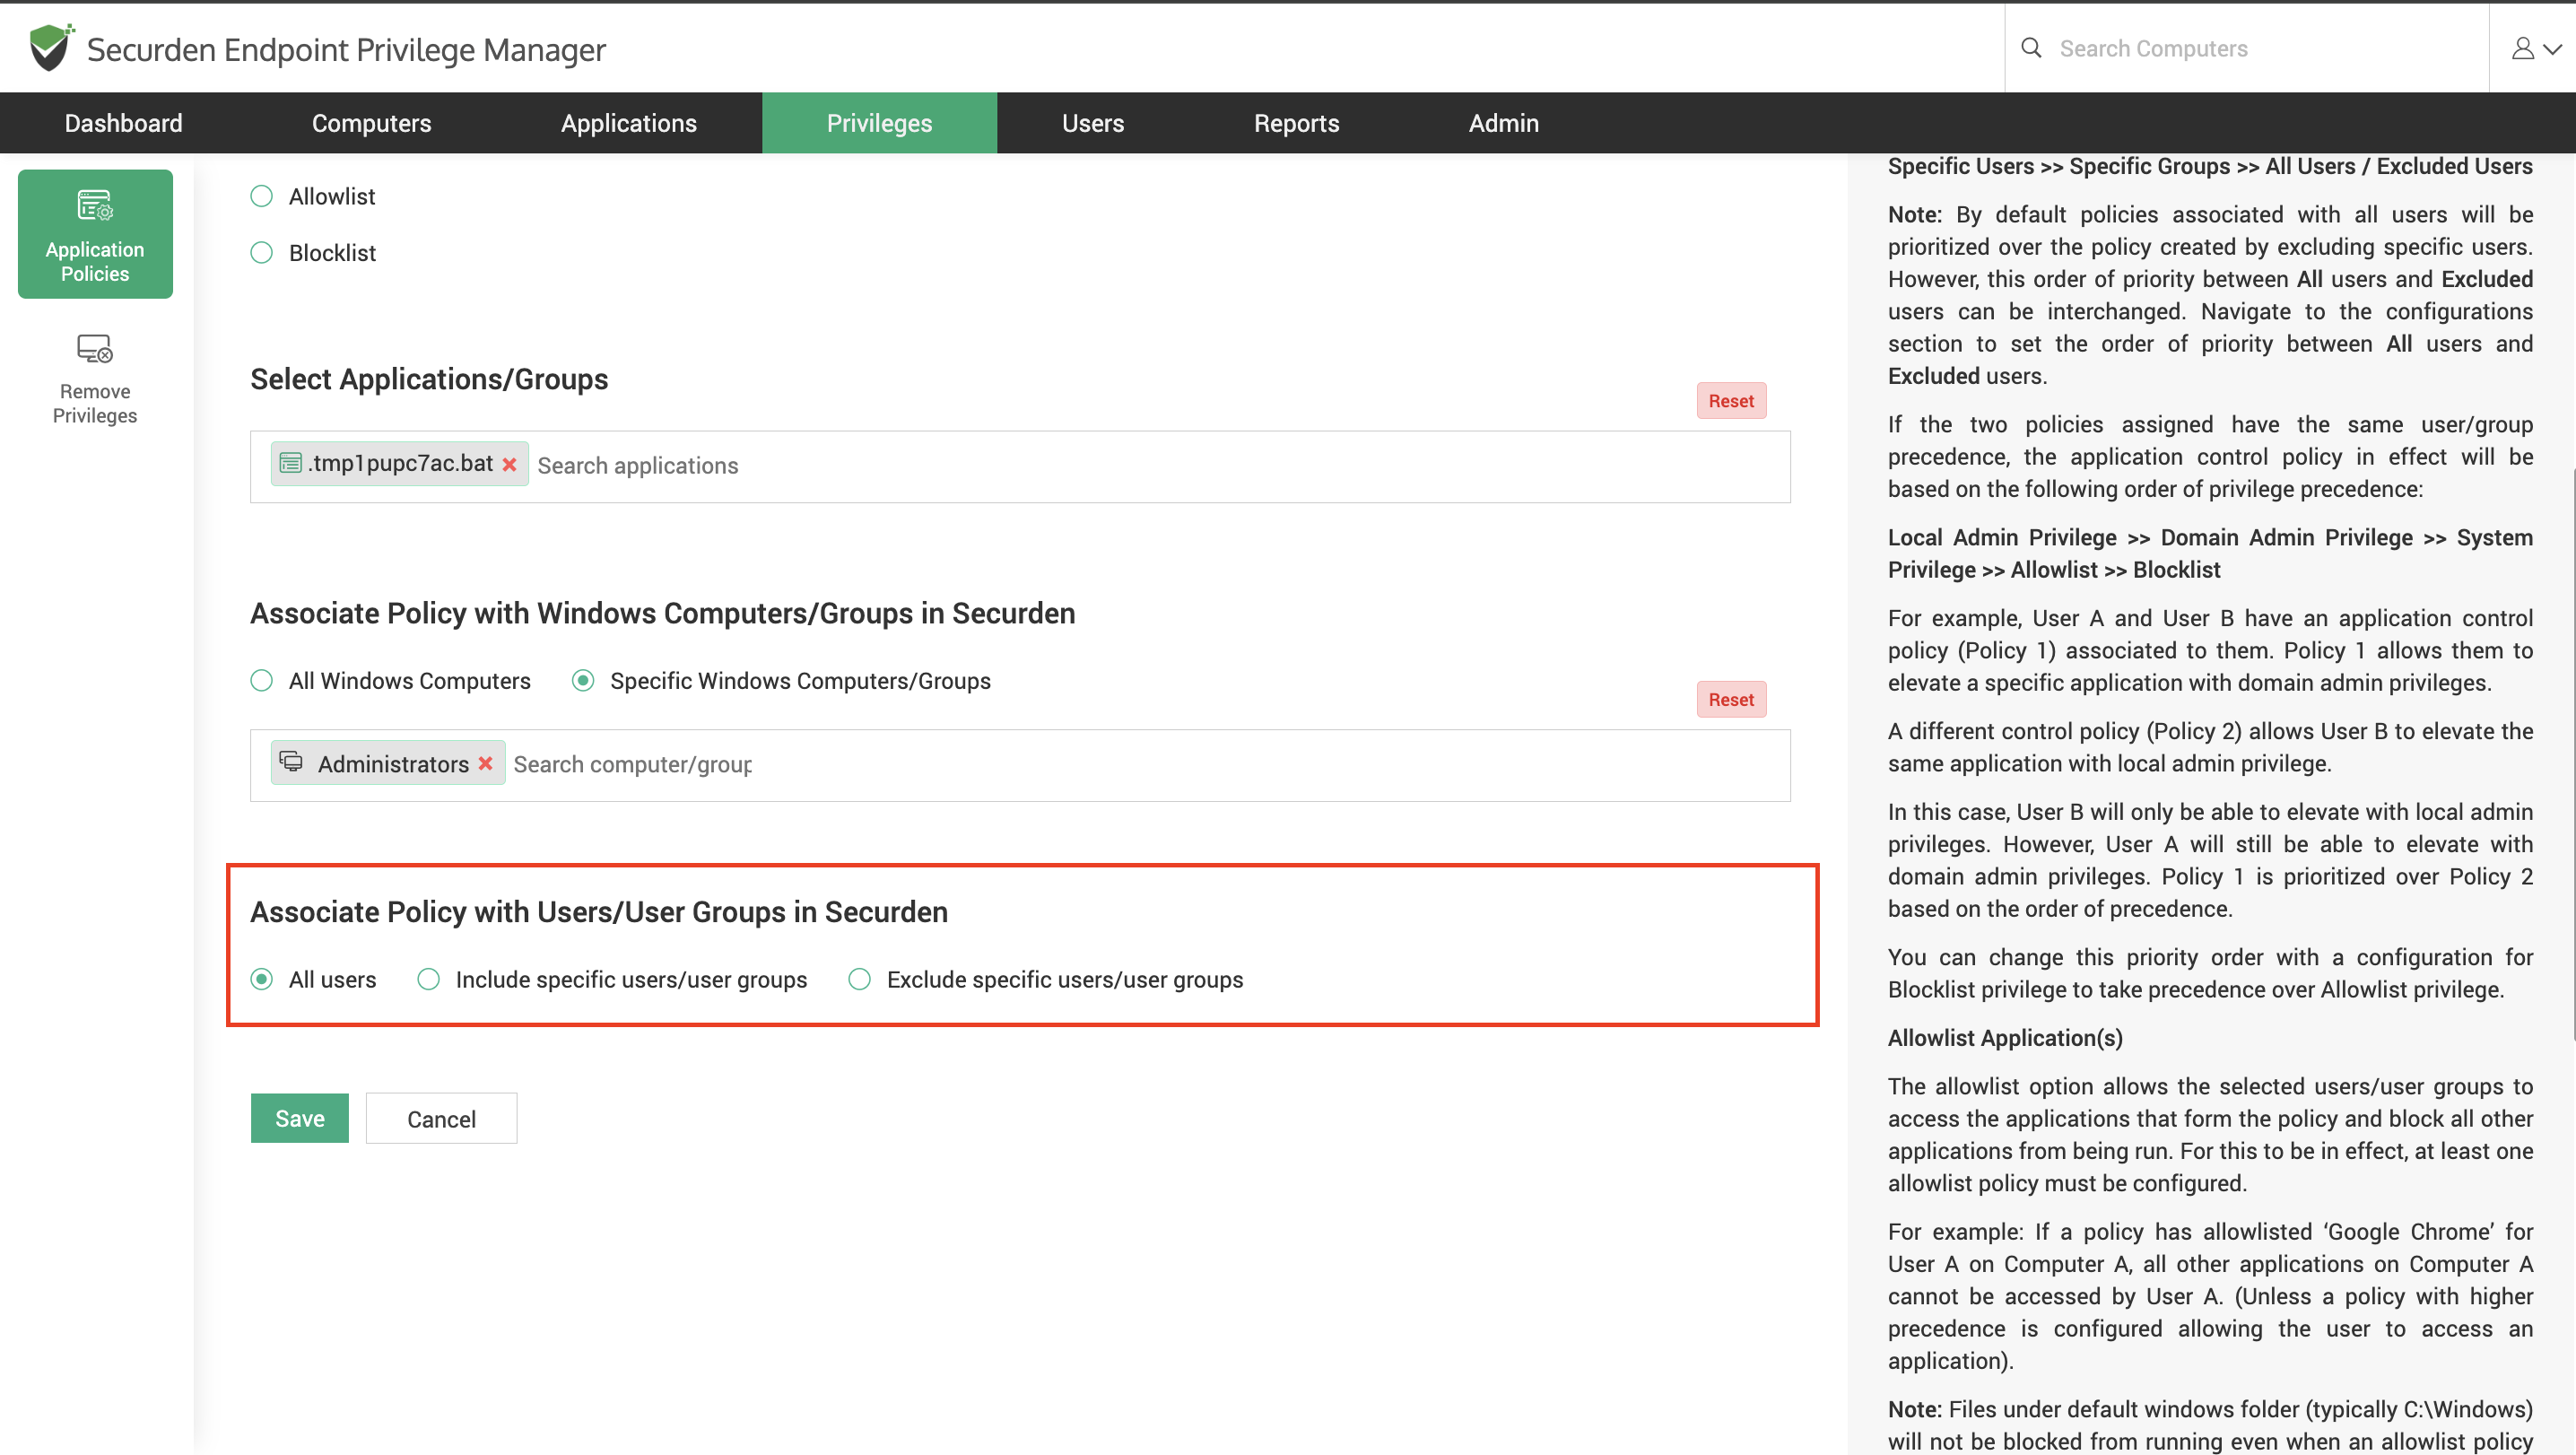Select Include specific users/user groups
The height and width of the screenshot is (1455, 2576).
(x=428, y=980)
